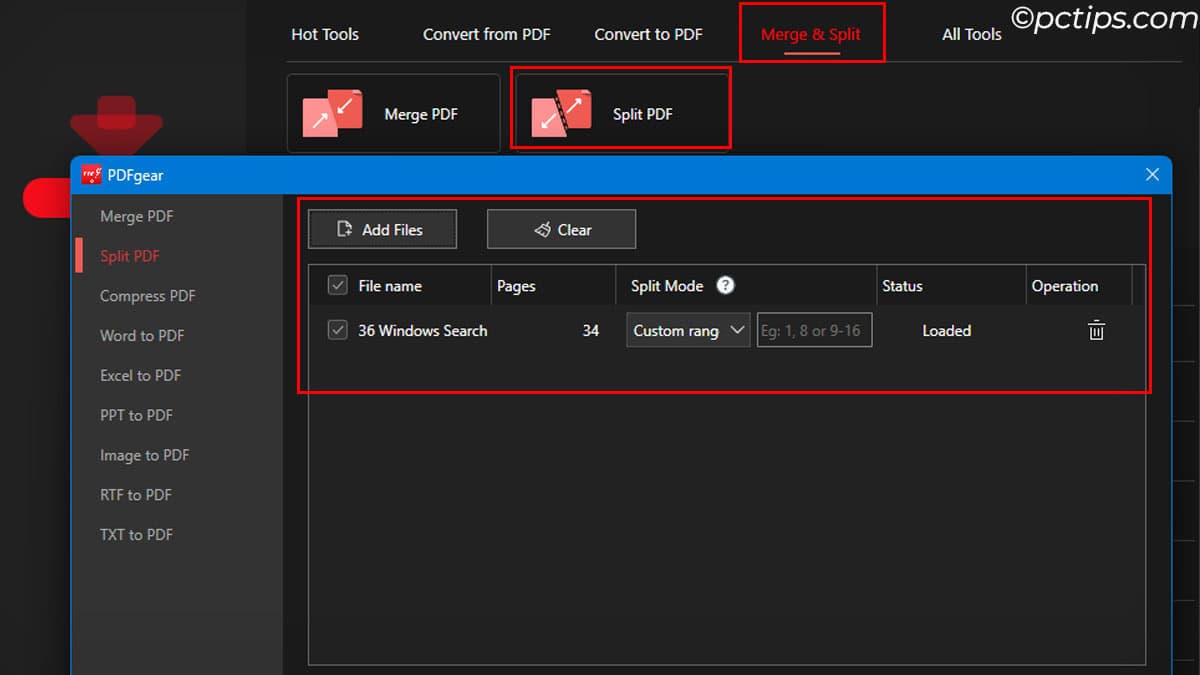1200x675 pixels.
Task: Select Split PDF in the sidebar
Action: coord(130,256)
